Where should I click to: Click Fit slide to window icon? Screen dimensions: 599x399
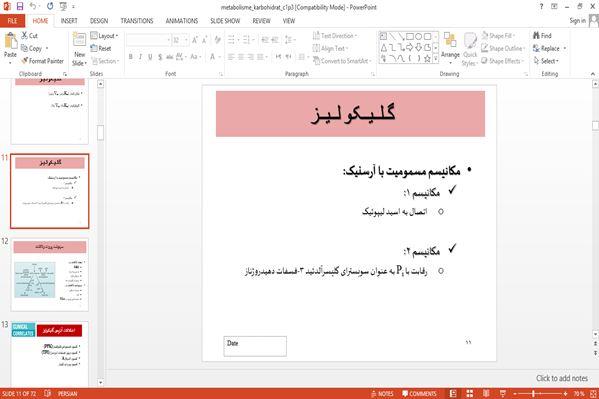[x=593, y=394]
